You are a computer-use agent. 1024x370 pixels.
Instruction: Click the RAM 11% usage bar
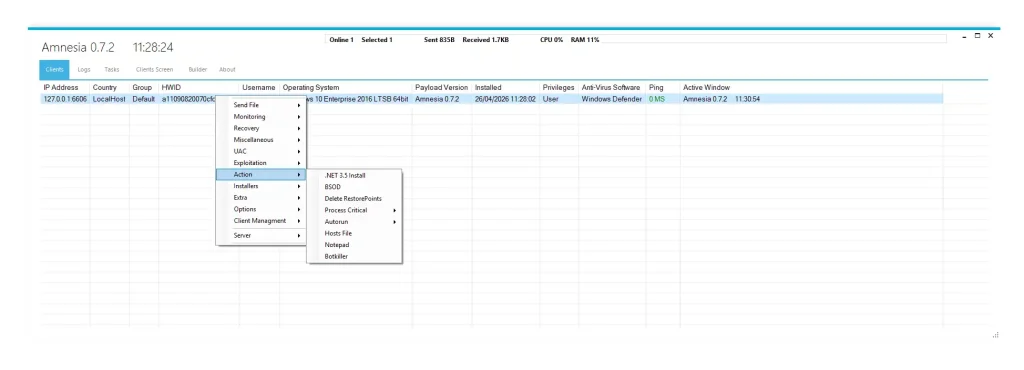585,40
